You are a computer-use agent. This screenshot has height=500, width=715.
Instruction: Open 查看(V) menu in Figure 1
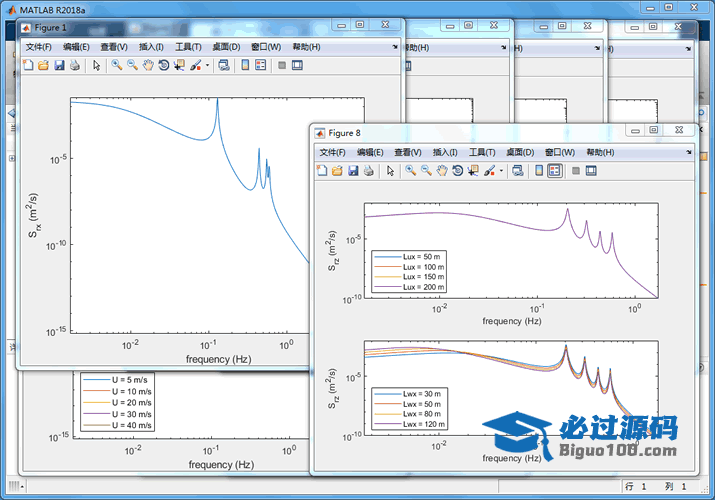point(114,47)
